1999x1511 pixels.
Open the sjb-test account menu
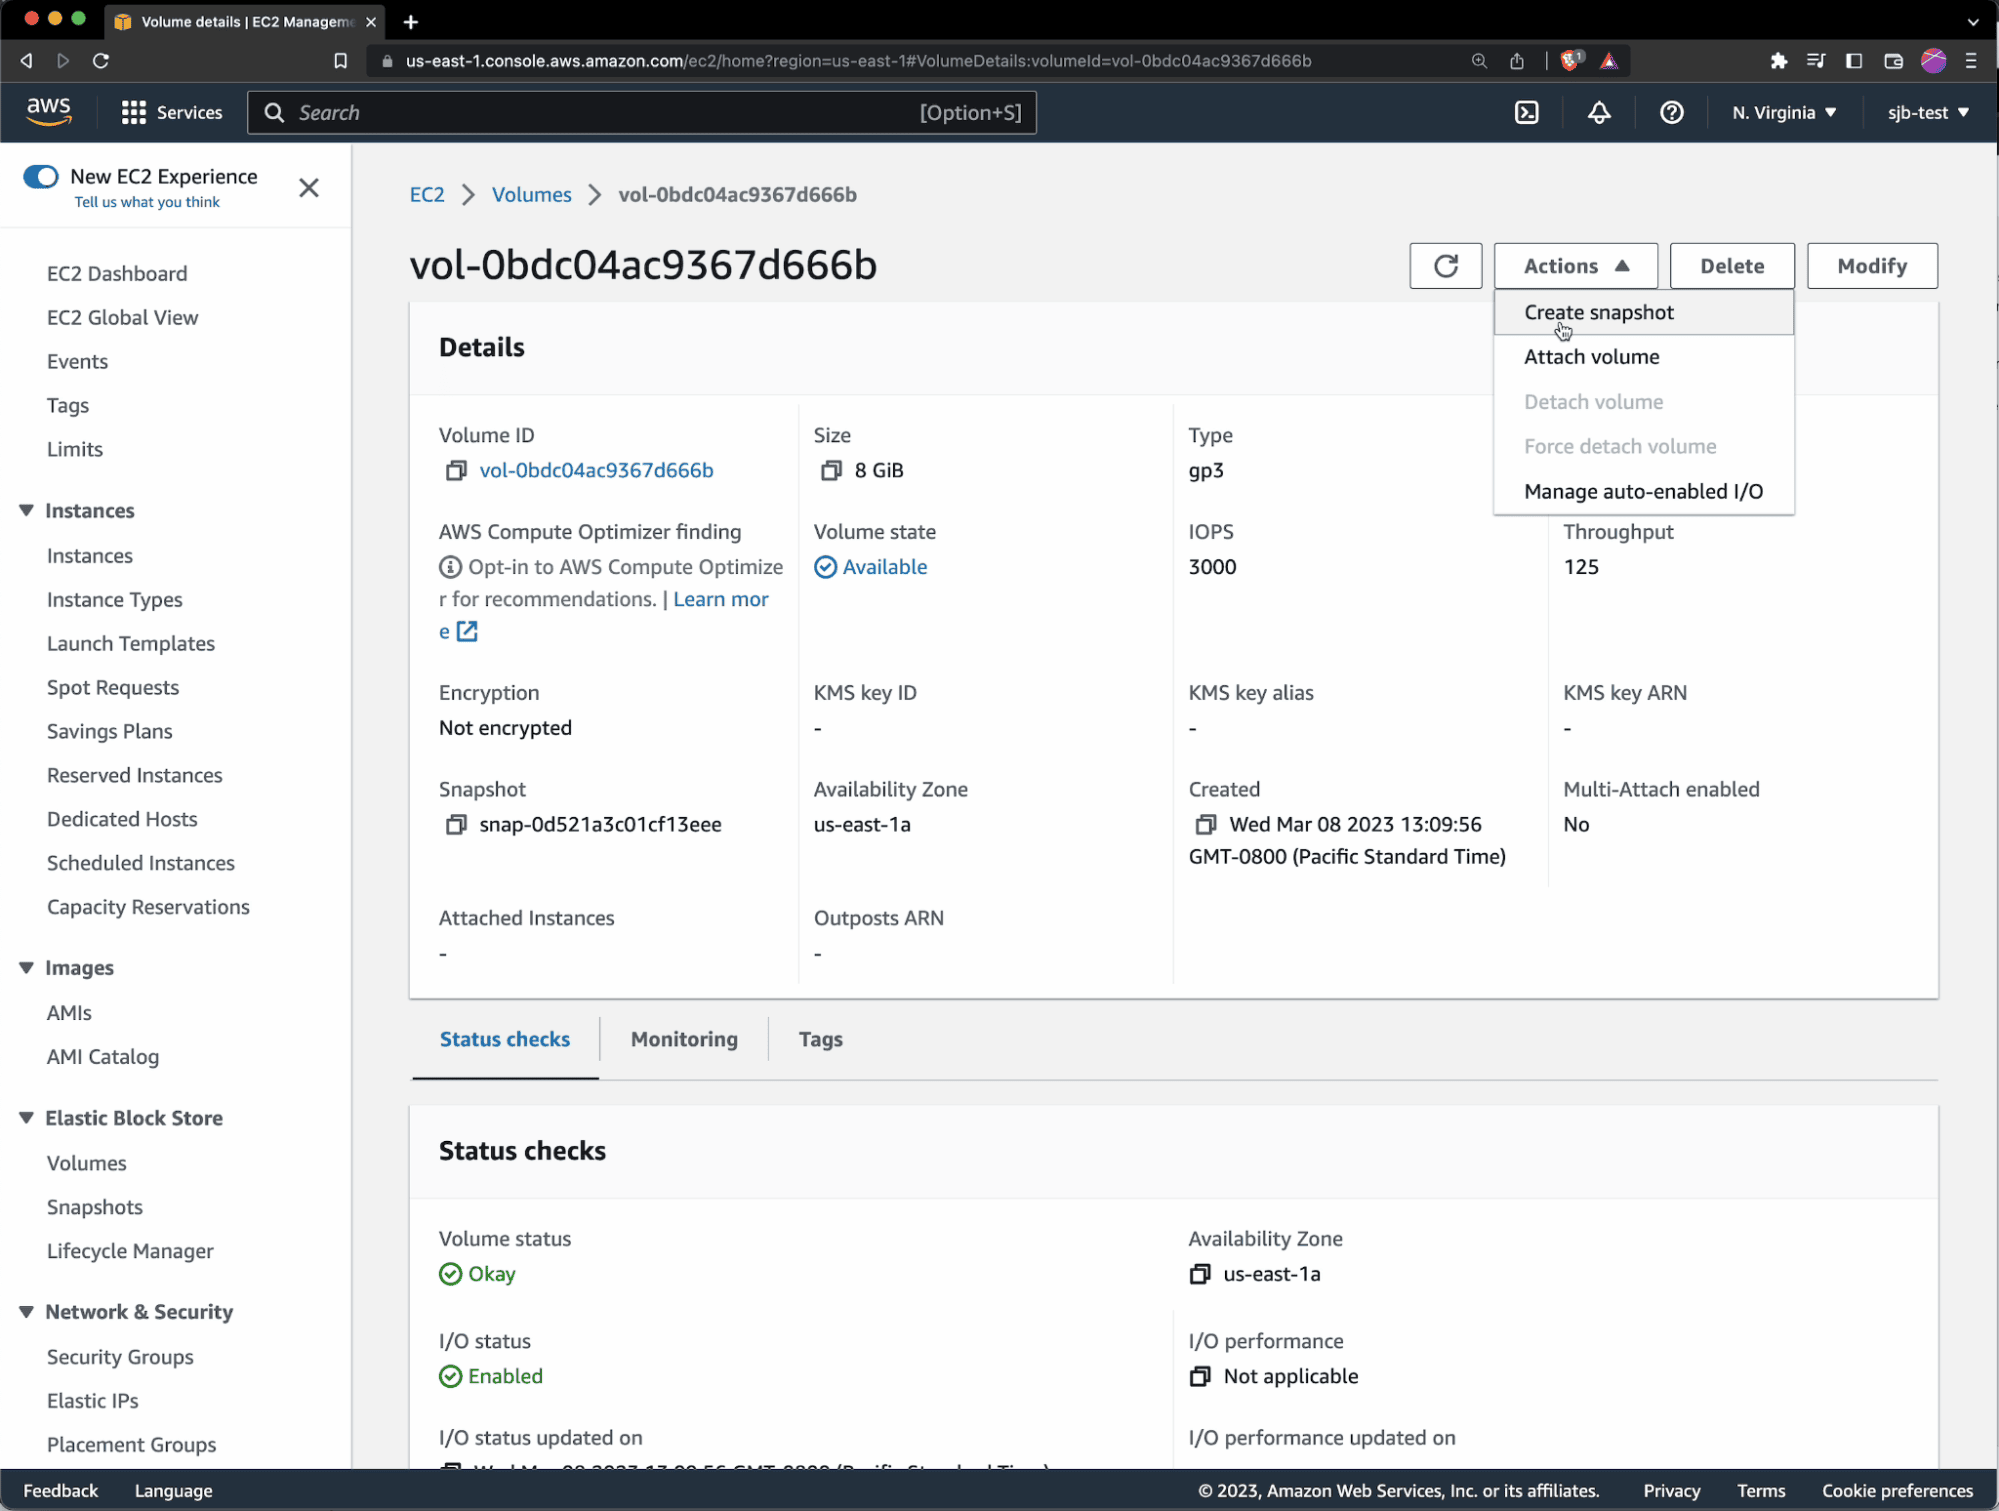pos(1926,112)
